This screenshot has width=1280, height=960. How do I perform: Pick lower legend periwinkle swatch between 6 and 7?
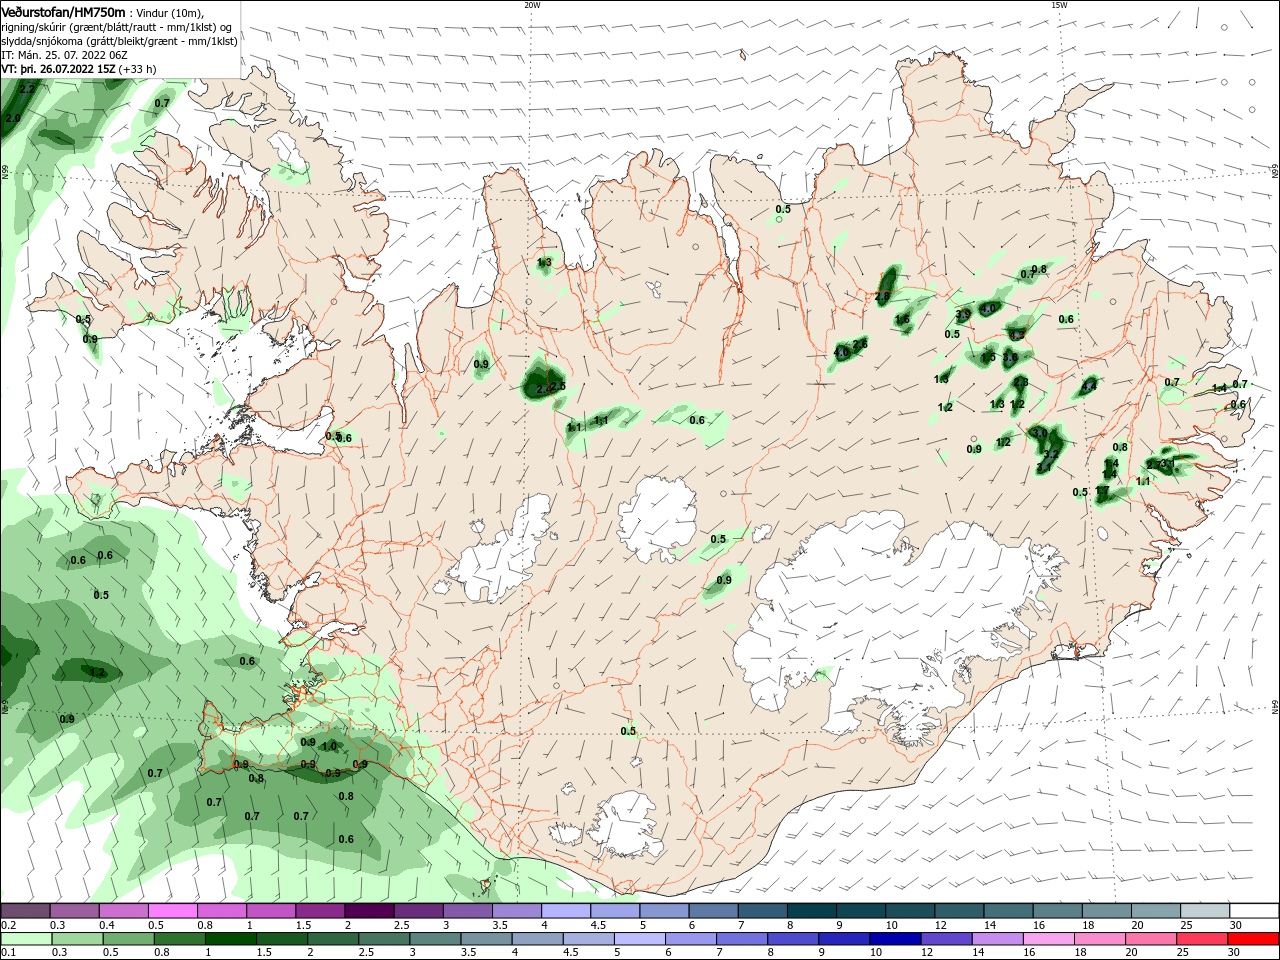coord(690,939)
